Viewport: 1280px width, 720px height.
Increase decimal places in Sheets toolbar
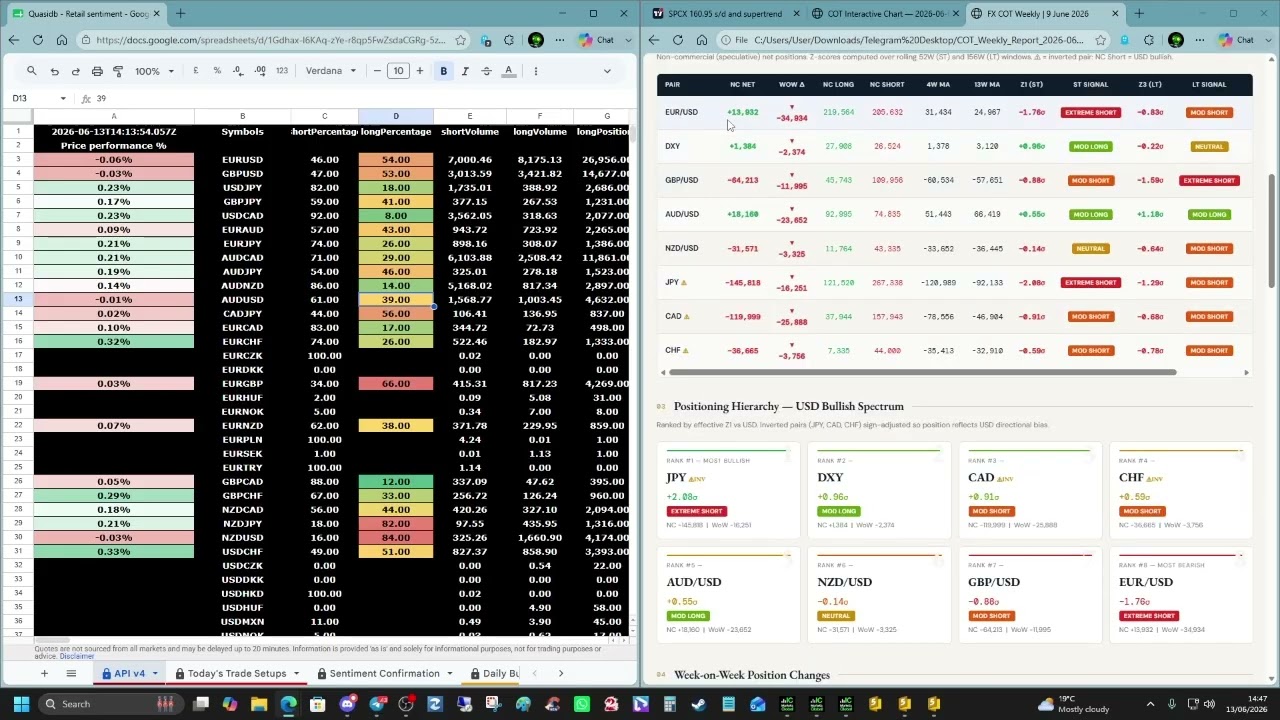pyautogui.click(x=259, y=71)
